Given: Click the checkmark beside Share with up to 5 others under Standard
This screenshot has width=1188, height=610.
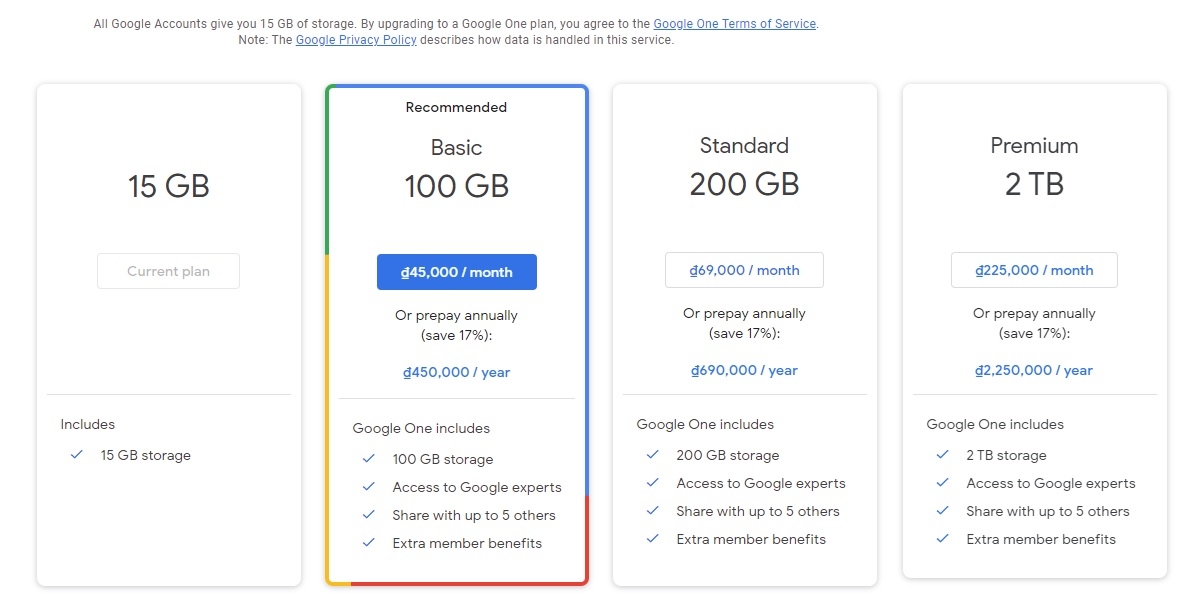Looking at the screenshot, I should (653, 511).
